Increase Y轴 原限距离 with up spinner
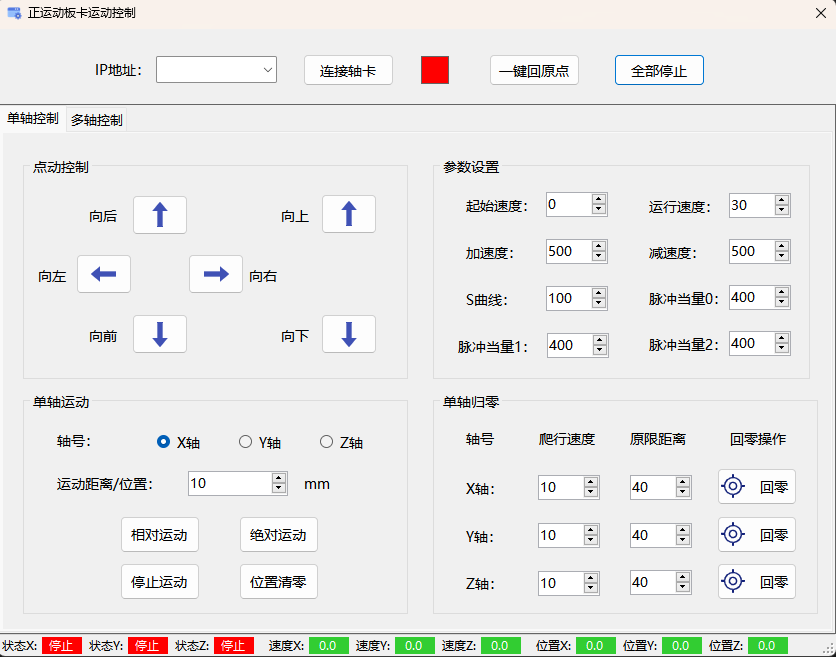This screenshot has width=836, height=657. (x=682, y=530)
